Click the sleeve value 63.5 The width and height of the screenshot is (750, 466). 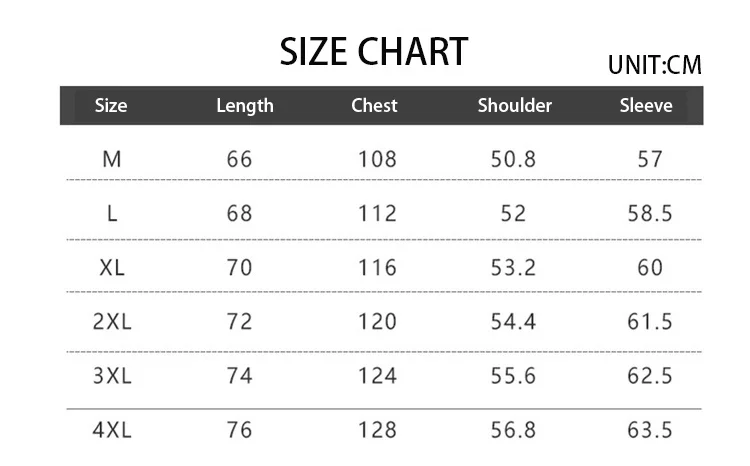[651, 430]
